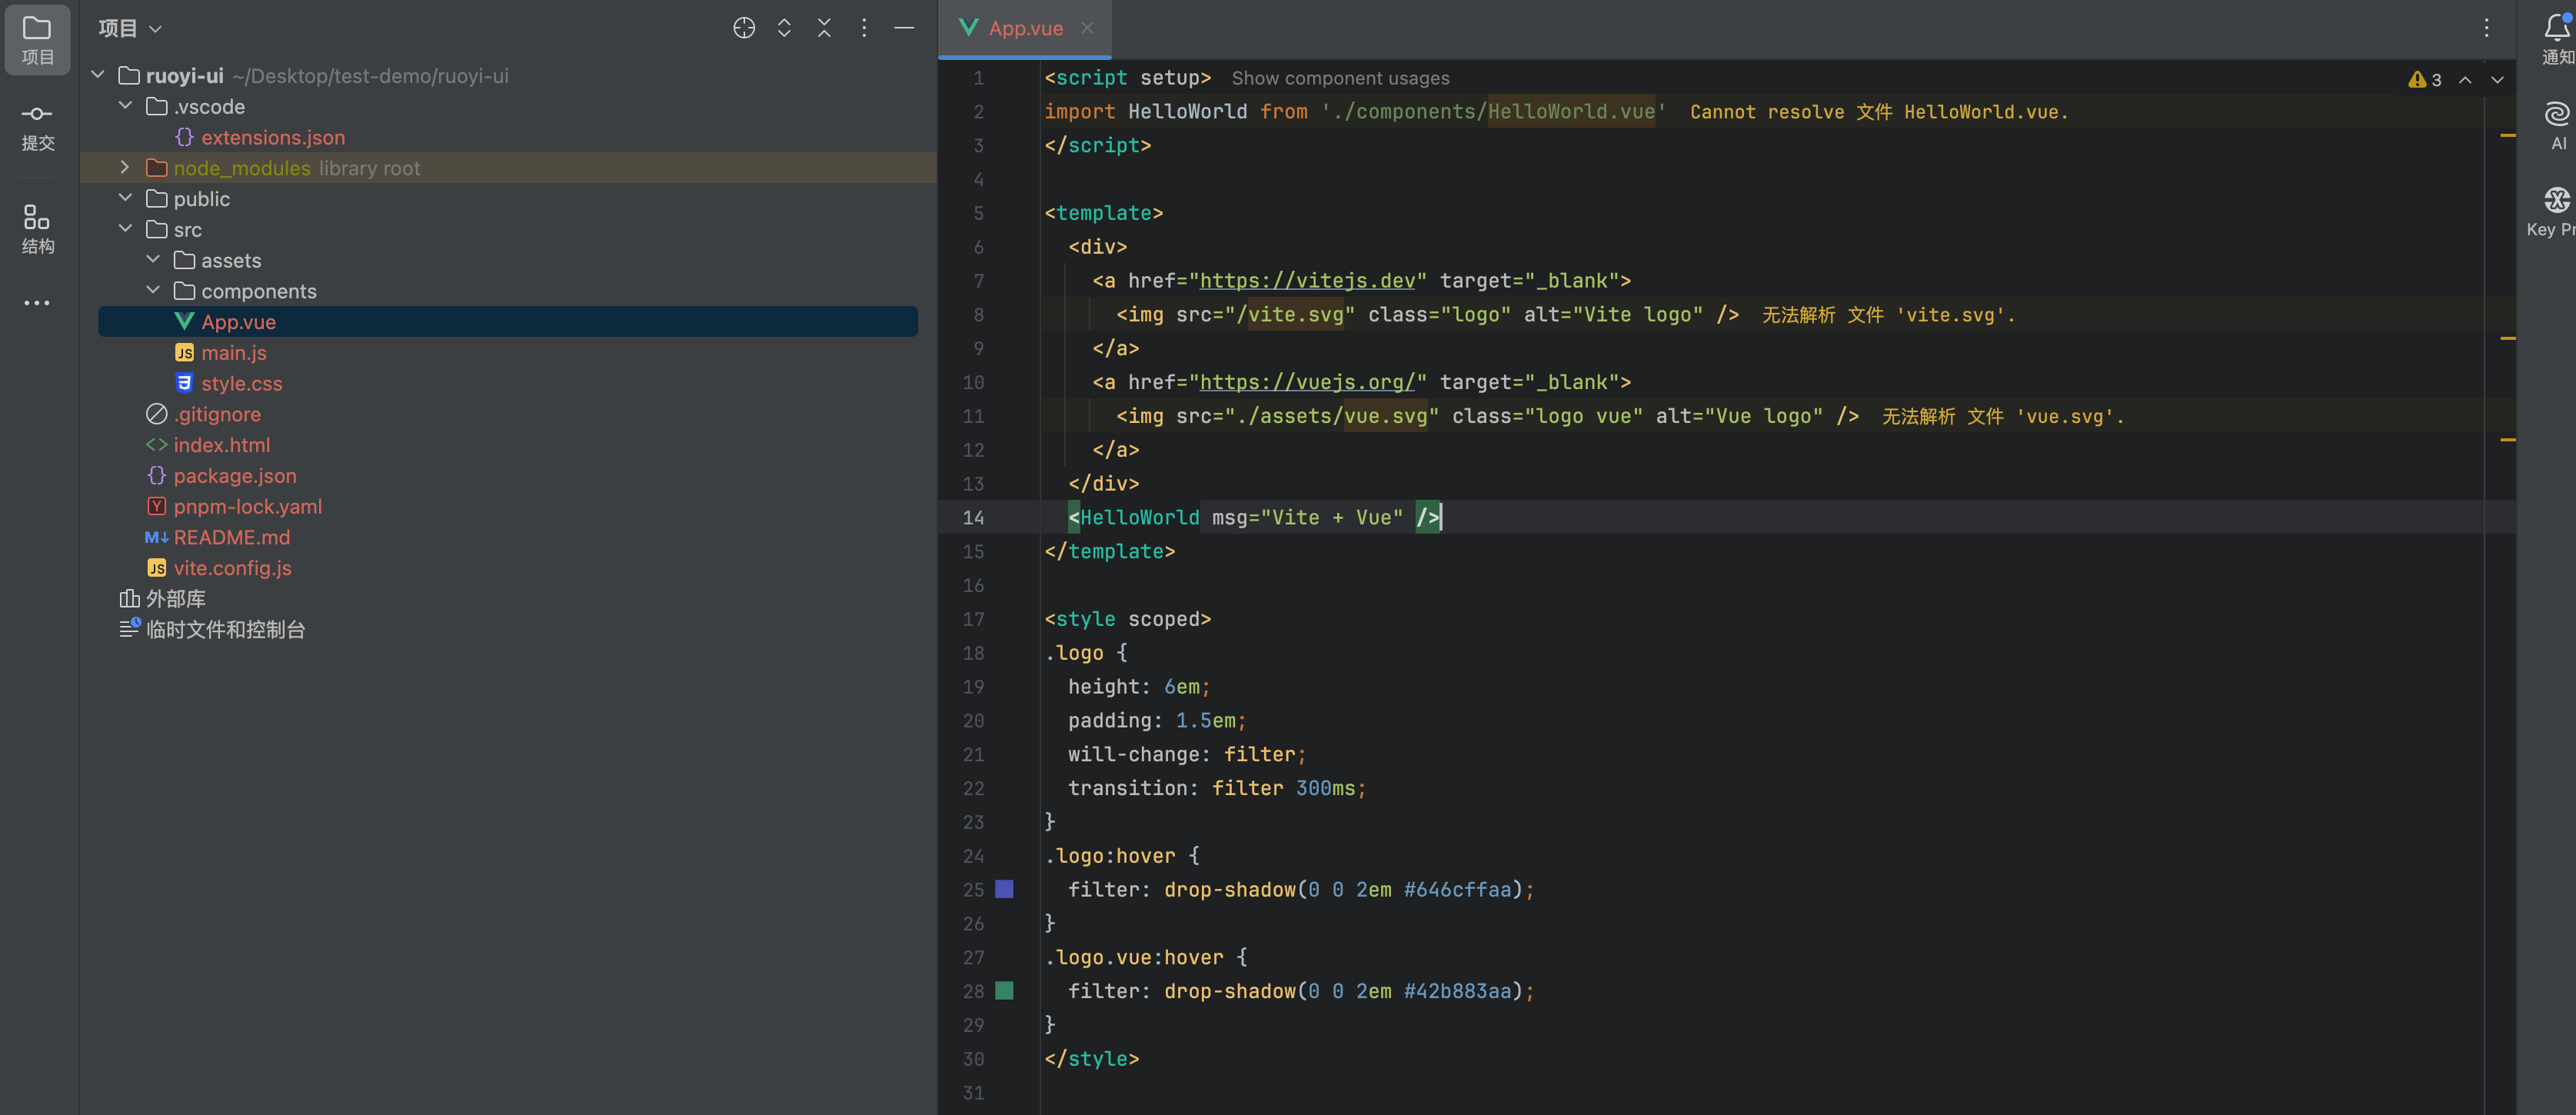The height and width of the screenshot is (1115, 2576).
Task: Expand the node_modules folder
Action: (125, 167)
